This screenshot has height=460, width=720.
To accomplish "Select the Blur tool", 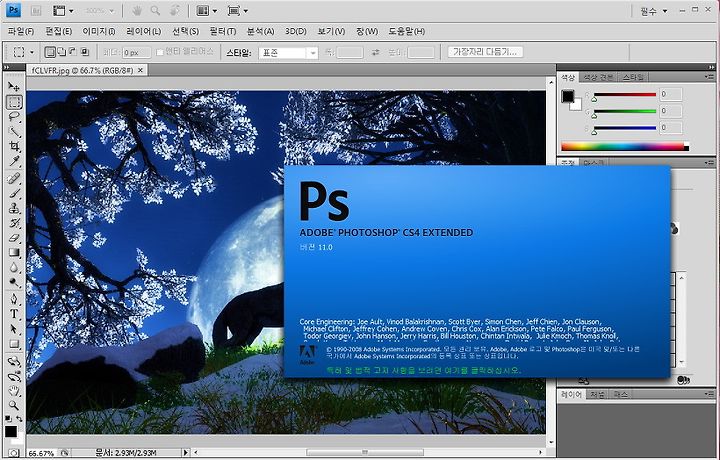I will pyautogui.click(x=14, y=267).
